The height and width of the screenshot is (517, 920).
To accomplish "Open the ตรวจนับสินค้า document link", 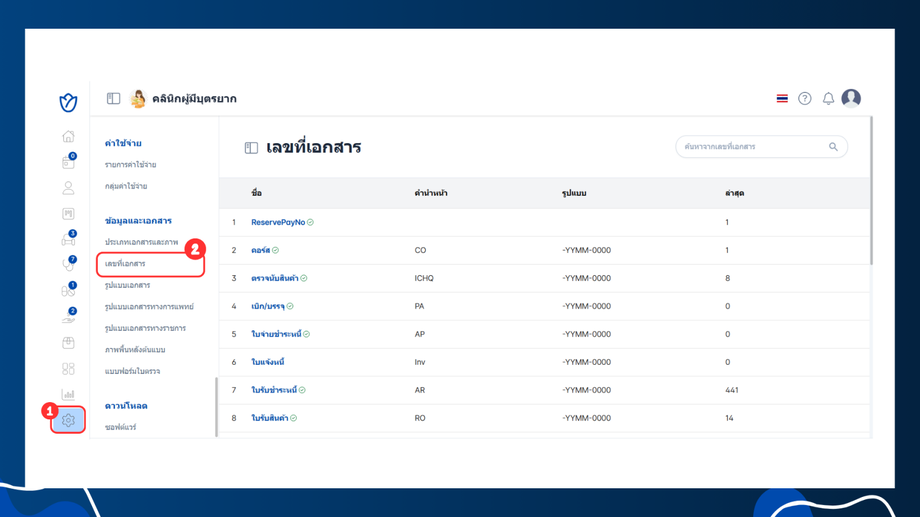I will click(275, 278).
